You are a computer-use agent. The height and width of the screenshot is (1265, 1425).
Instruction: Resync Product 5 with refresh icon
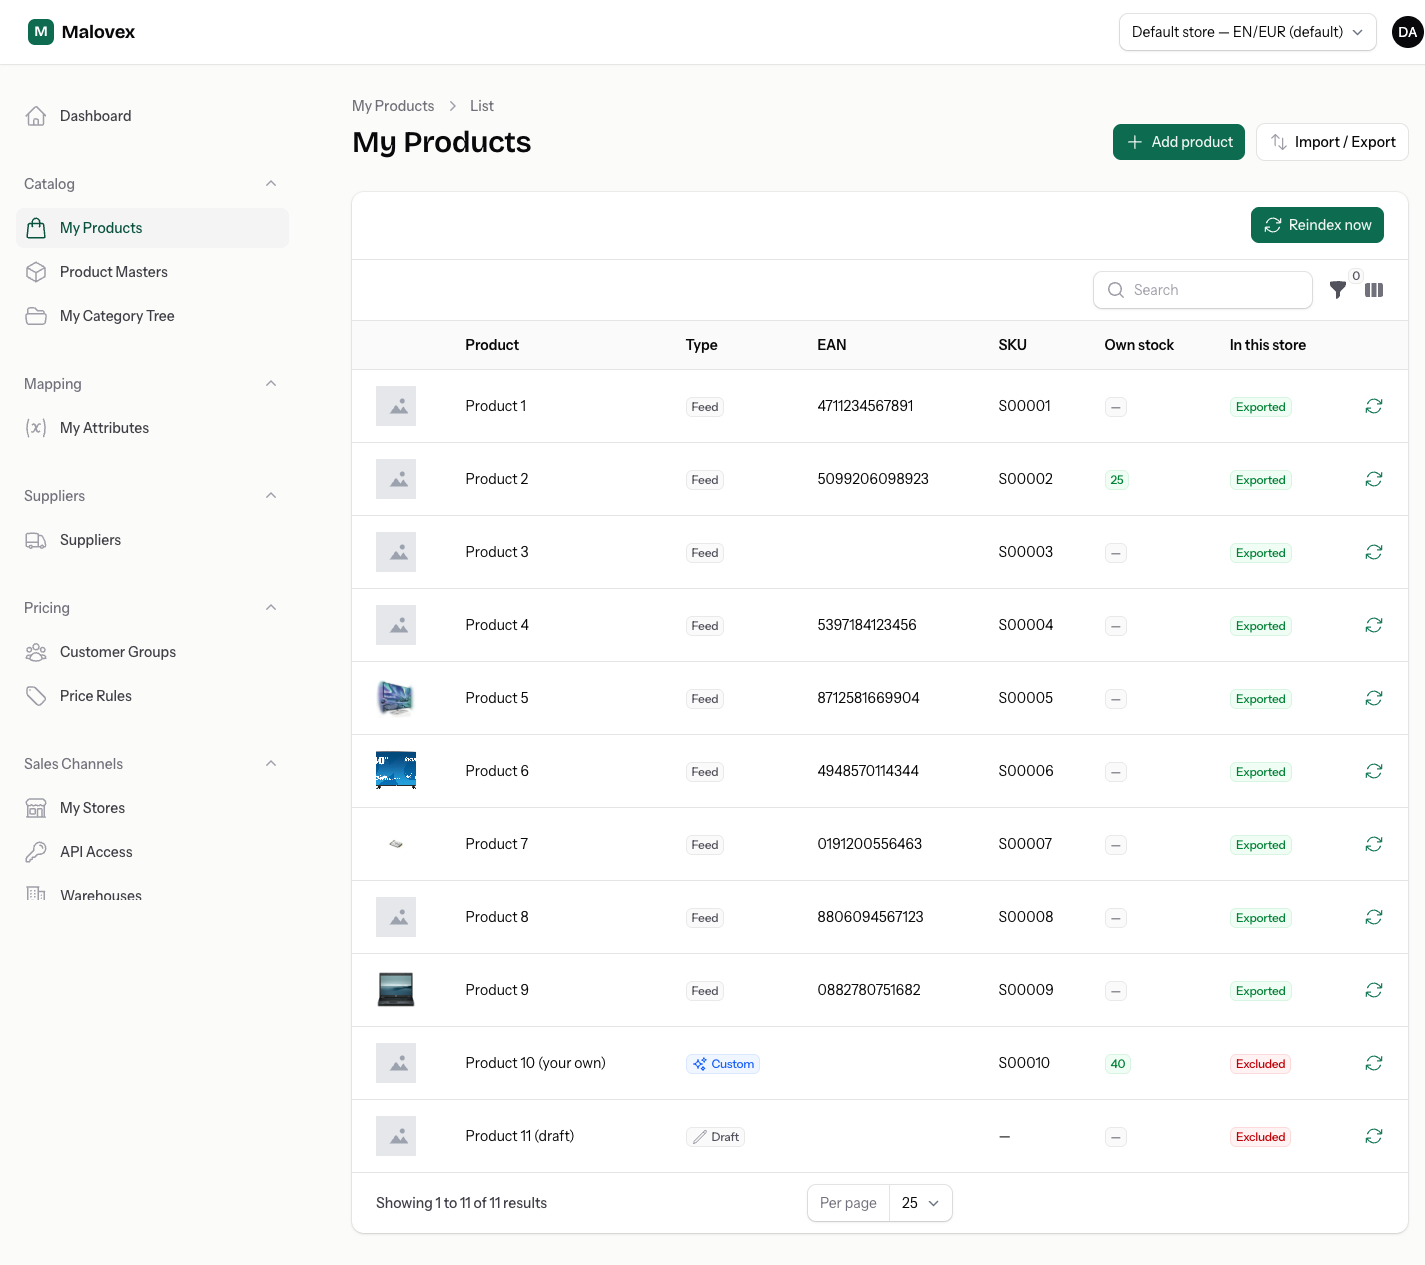click(1374, 698)
